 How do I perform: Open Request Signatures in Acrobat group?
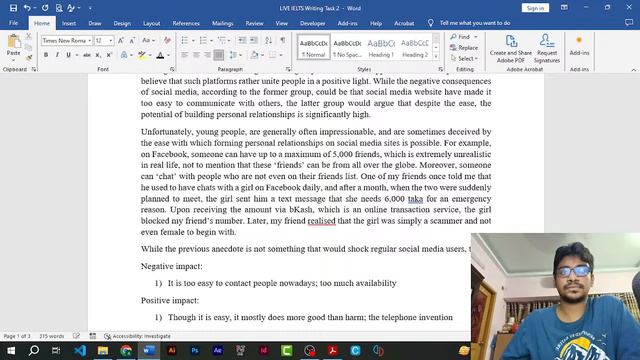click(x=547, y=49)
